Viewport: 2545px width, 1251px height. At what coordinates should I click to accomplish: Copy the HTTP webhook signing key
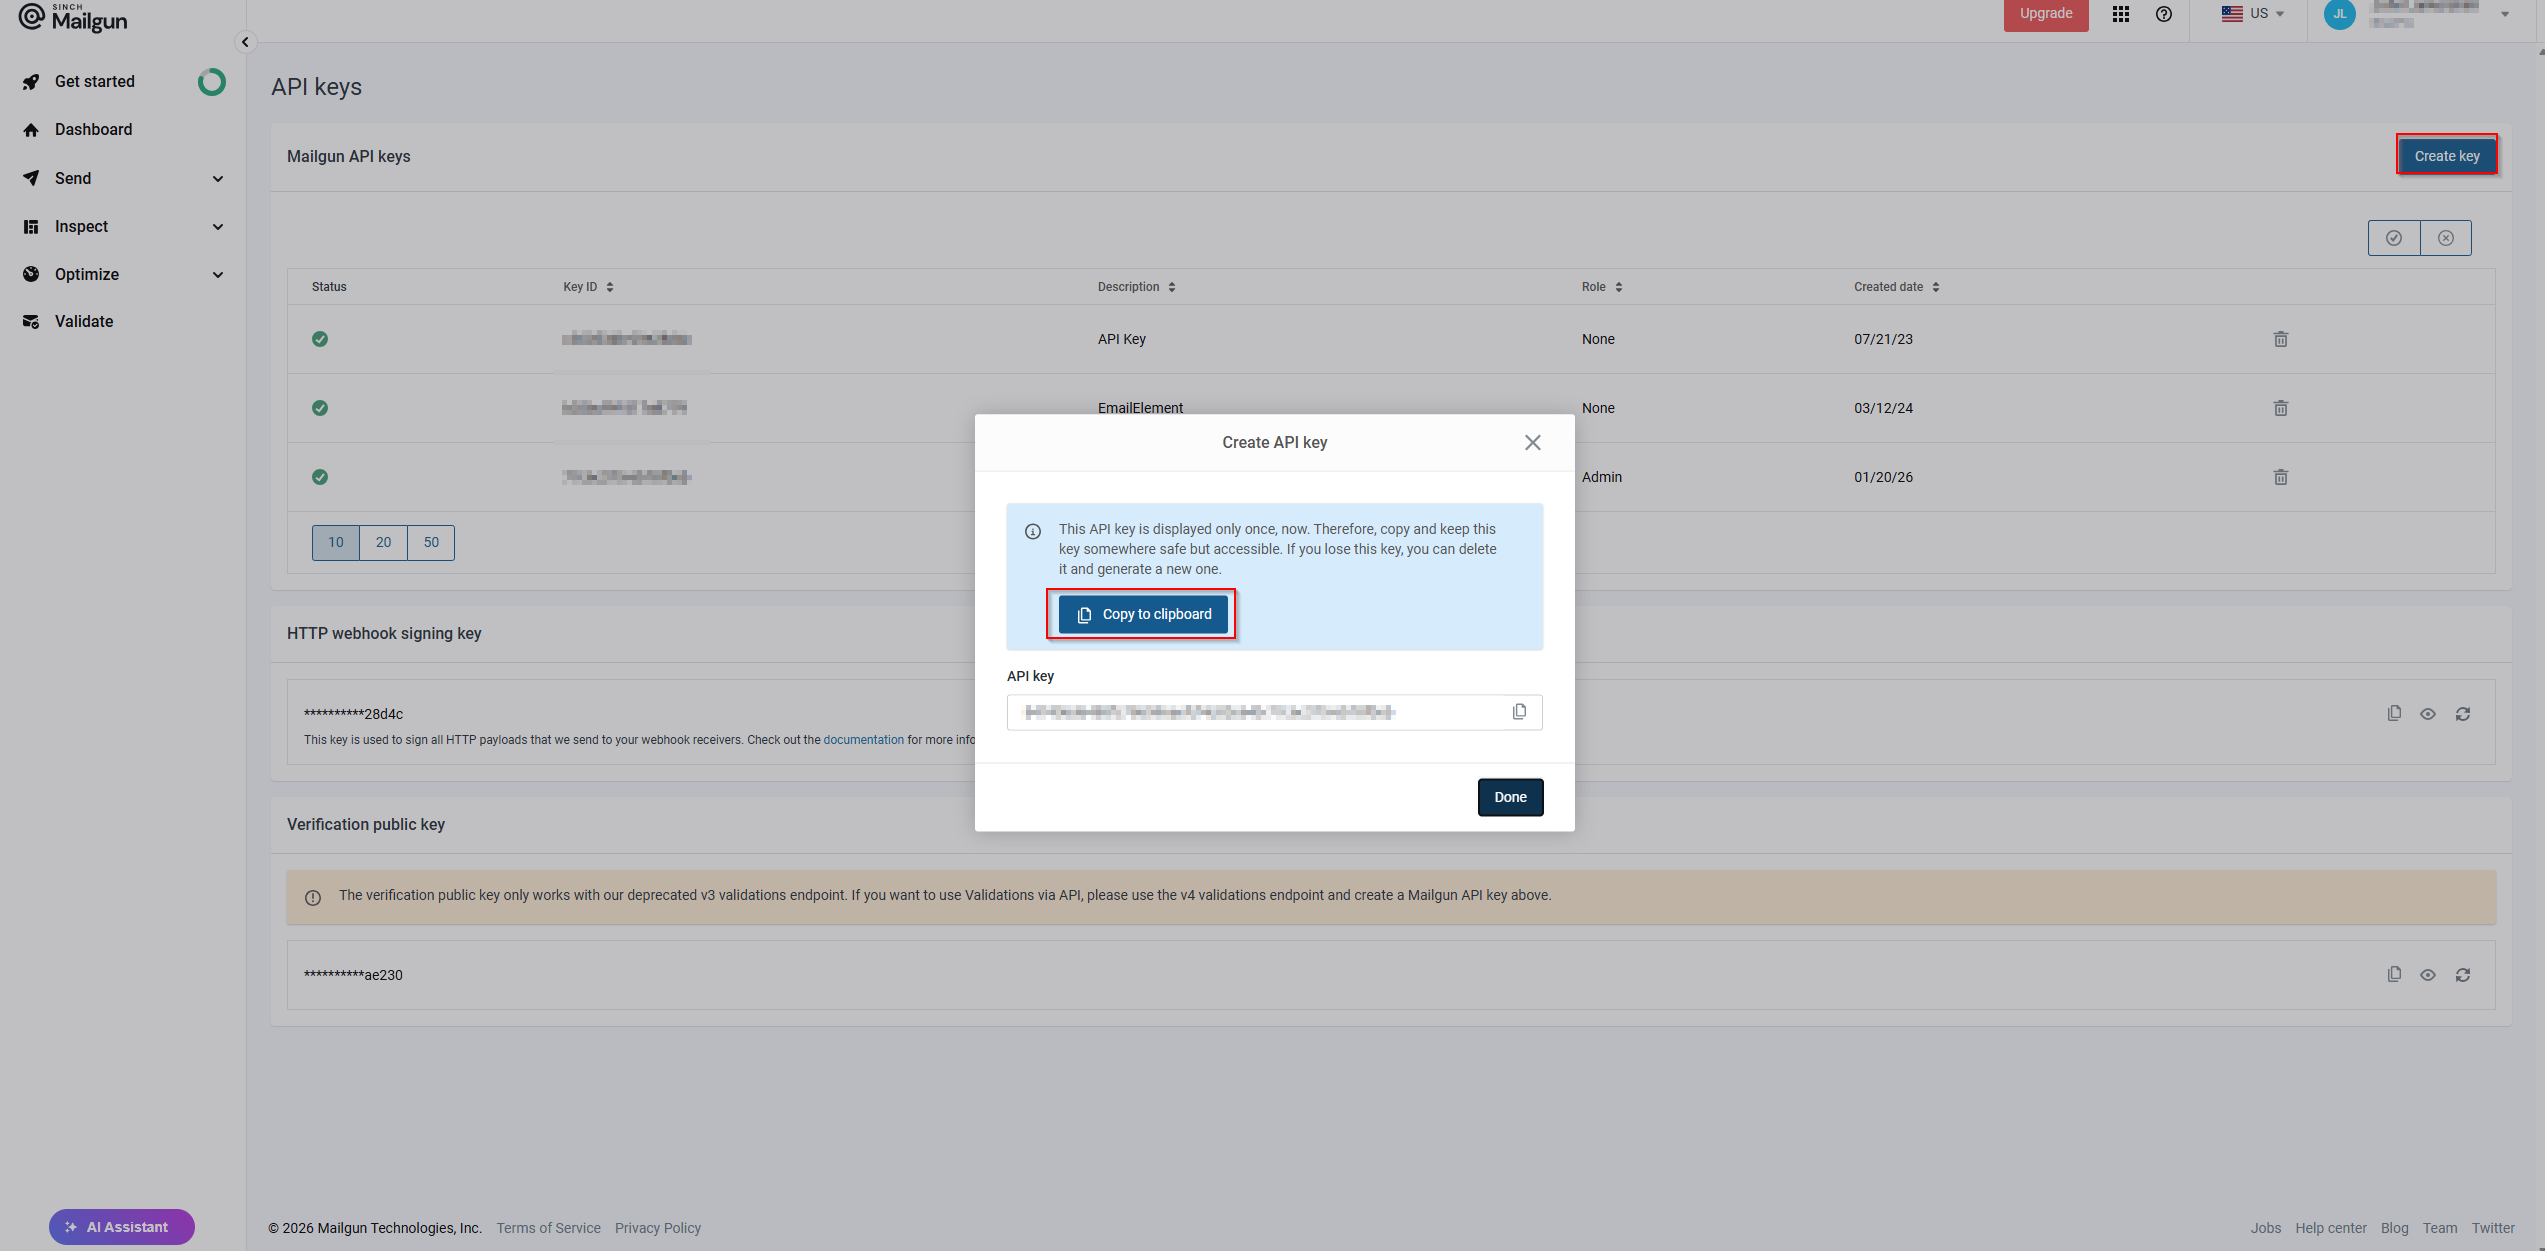(2393, 713)
